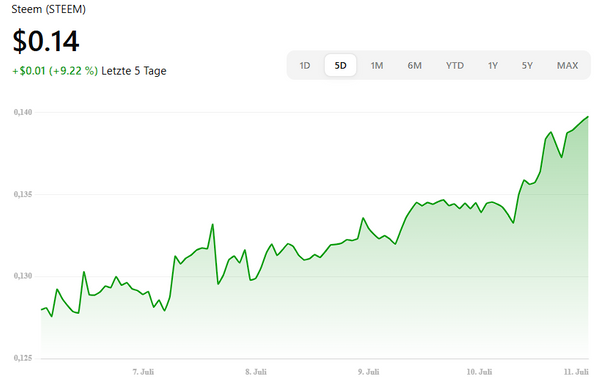This screenshot has width=599, height=380.
Task: Switch chart to 6M range
Action: tap(414, 66)
